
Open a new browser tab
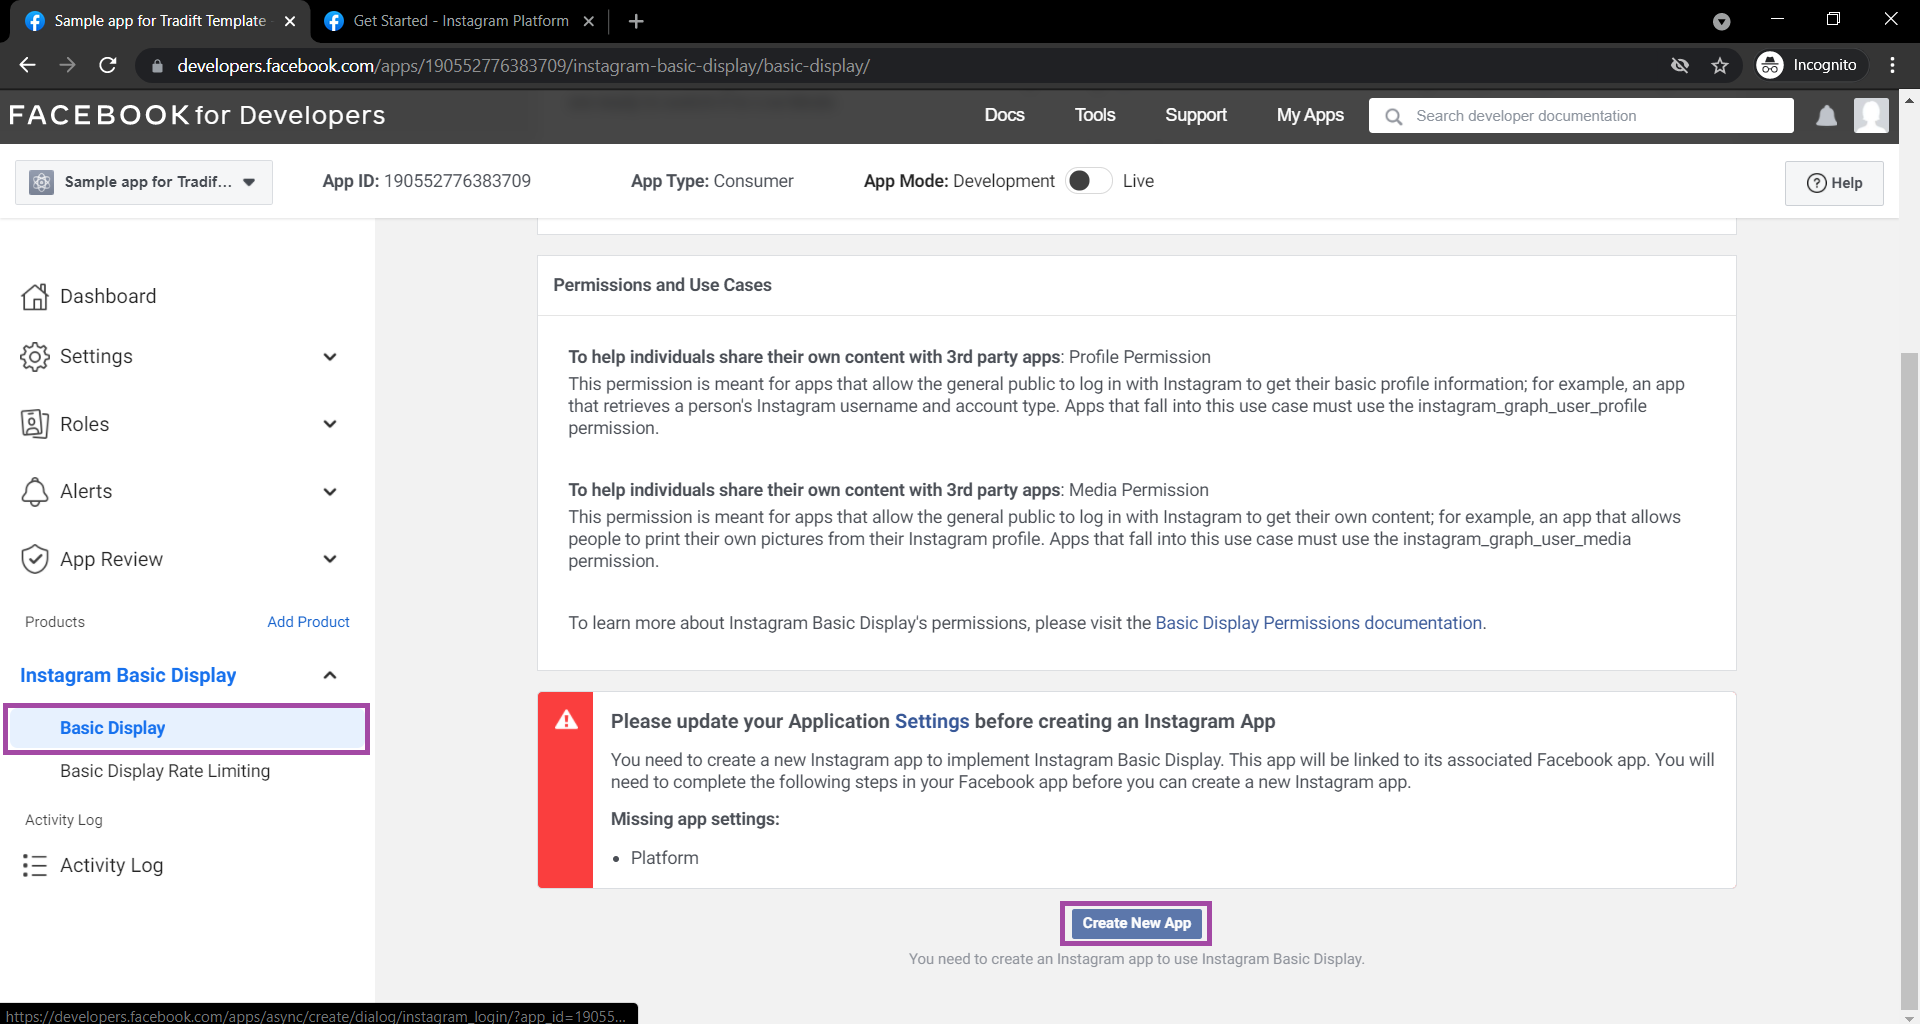click(636, 21)
